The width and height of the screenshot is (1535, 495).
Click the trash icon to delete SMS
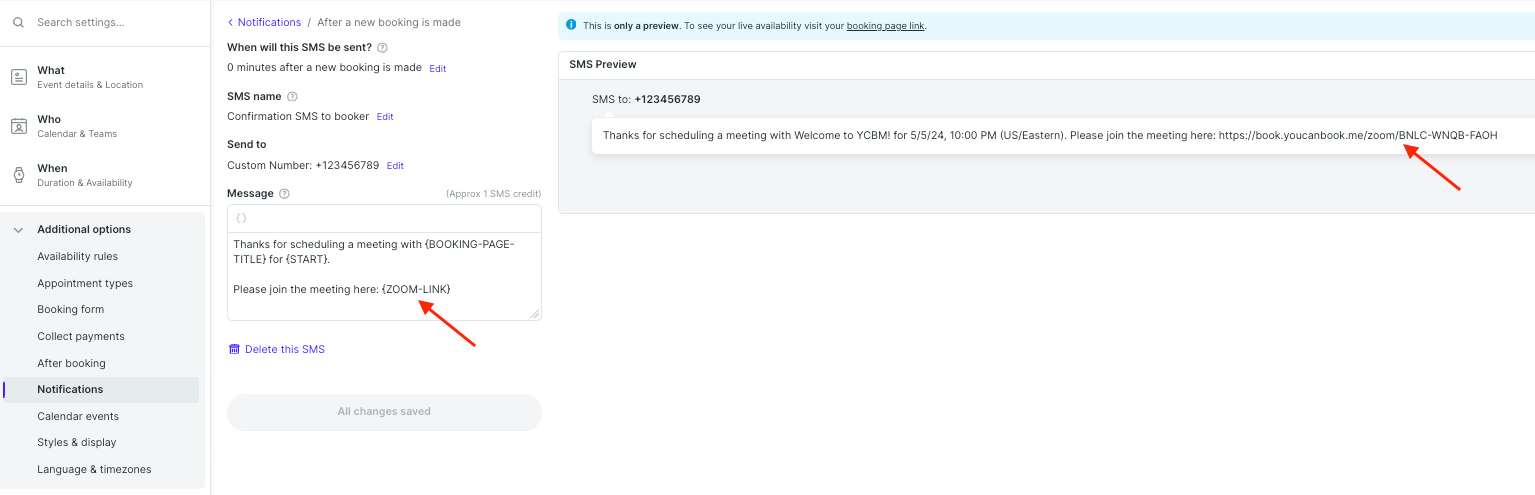(234, 349)
